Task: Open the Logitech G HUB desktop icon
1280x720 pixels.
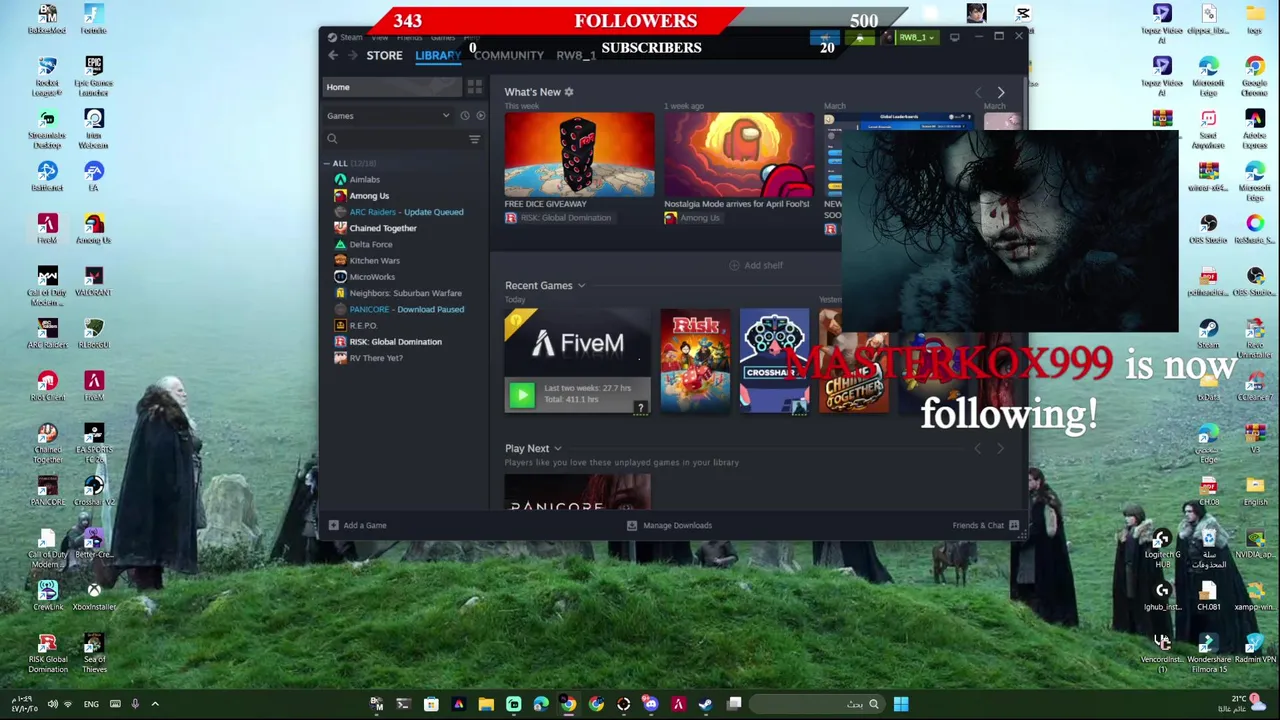Action: 1162,549
